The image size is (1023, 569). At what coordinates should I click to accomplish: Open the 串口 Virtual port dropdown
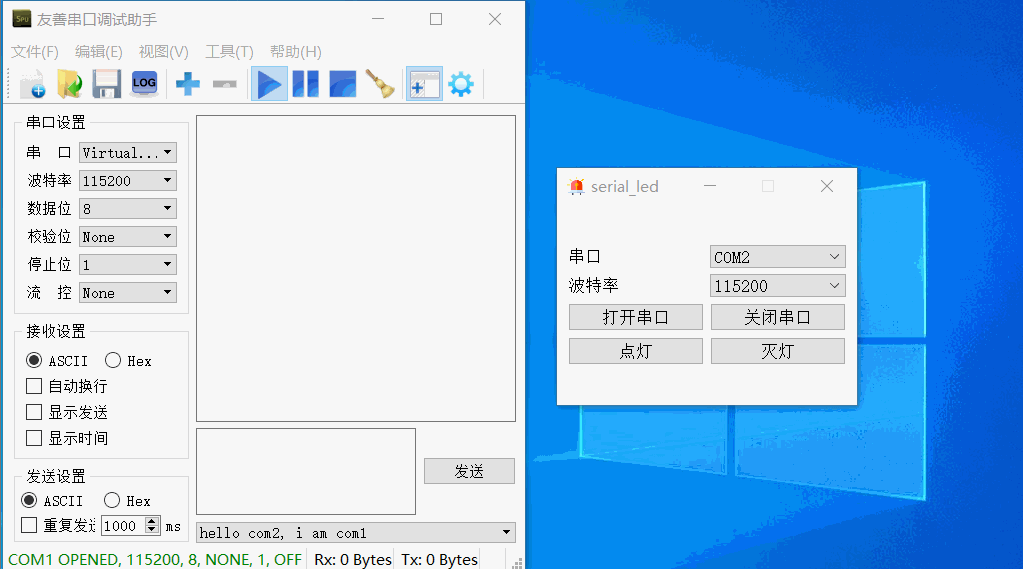click(x=128, y=153)
